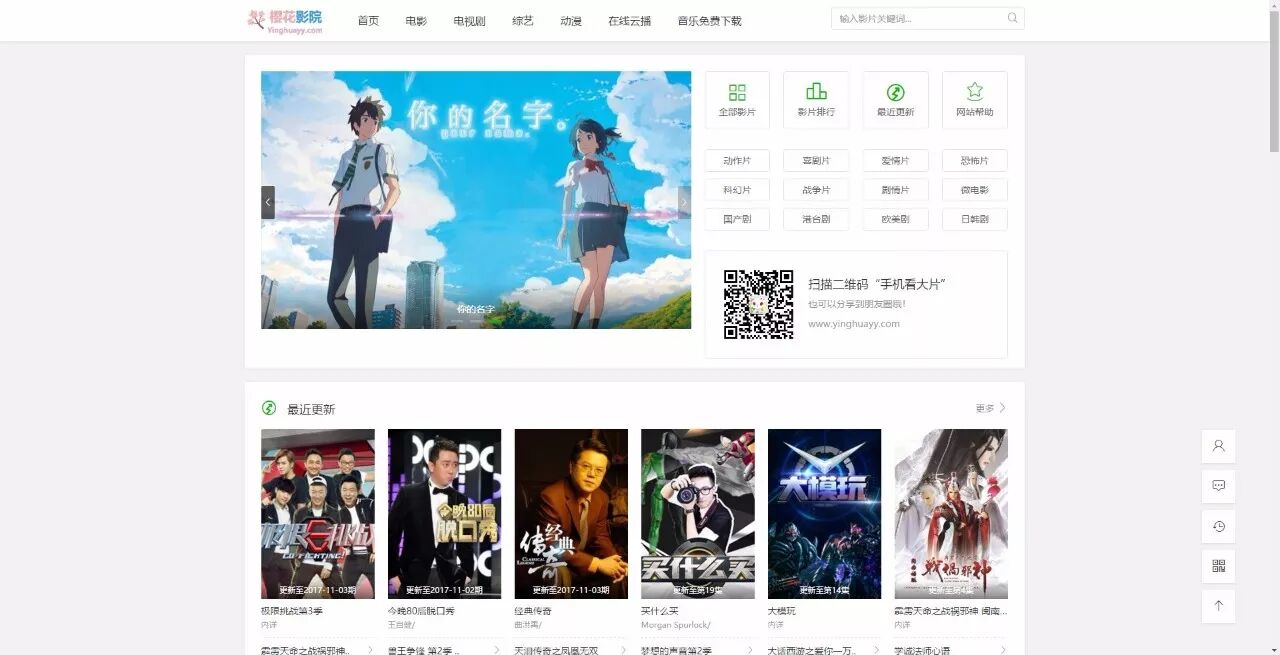Click the 樱花影院 site logo
The height and width of the screenshot is (655, 1280).
click(x=285, y=20)
